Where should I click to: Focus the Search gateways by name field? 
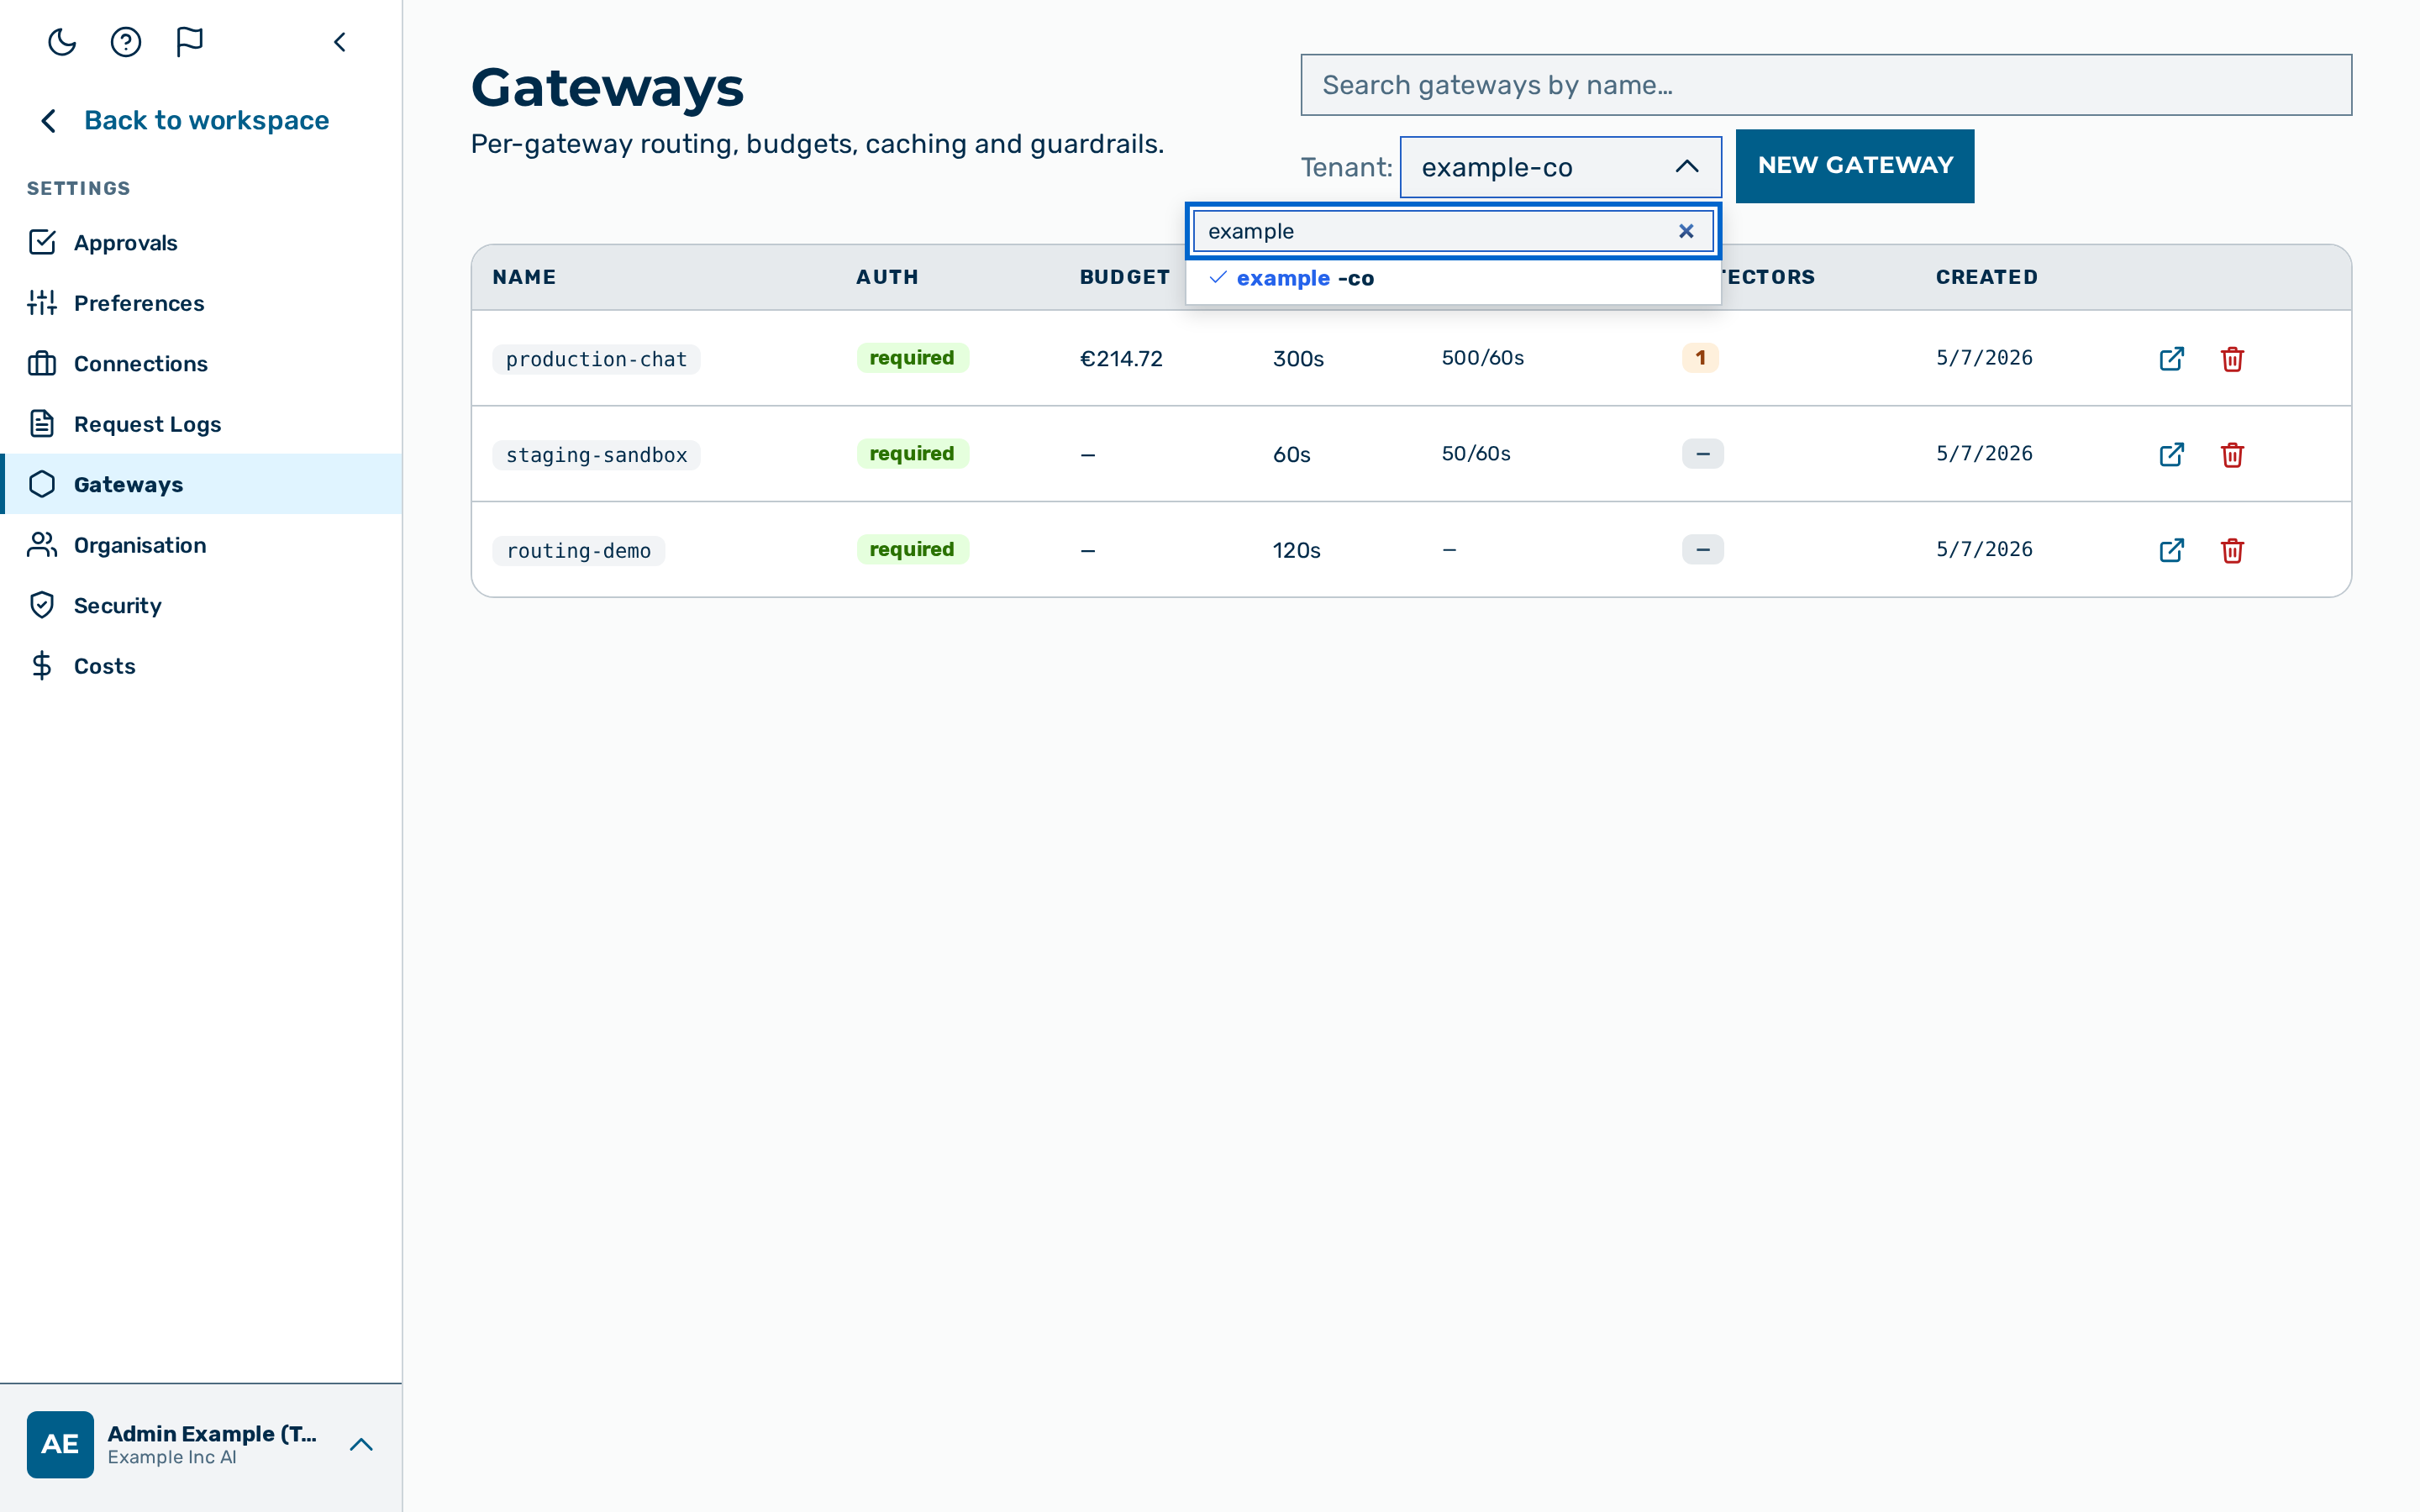(x=1826, y=85)
